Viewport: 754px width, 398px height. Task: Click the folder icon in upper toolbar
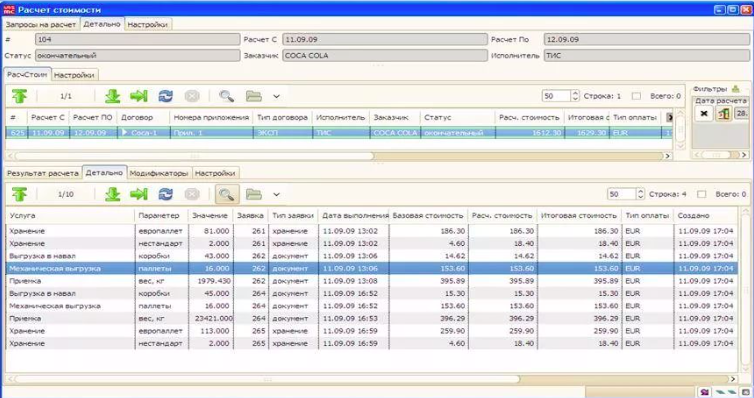(253, 96)
